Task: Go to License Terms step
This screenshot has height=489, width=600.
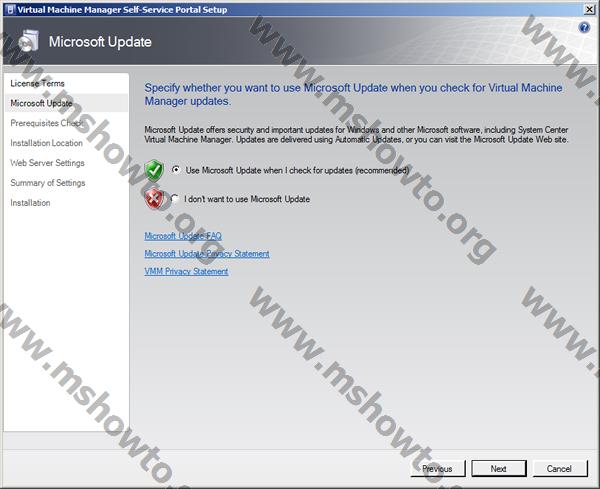Action: click(x=37, y=83)
